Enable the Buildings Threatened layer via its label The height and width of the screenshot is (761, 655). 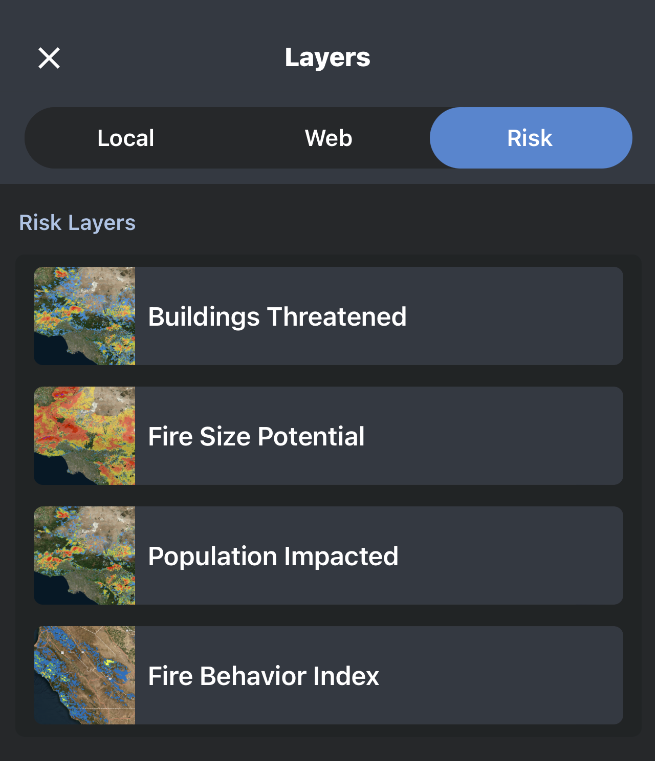point(277,317)
